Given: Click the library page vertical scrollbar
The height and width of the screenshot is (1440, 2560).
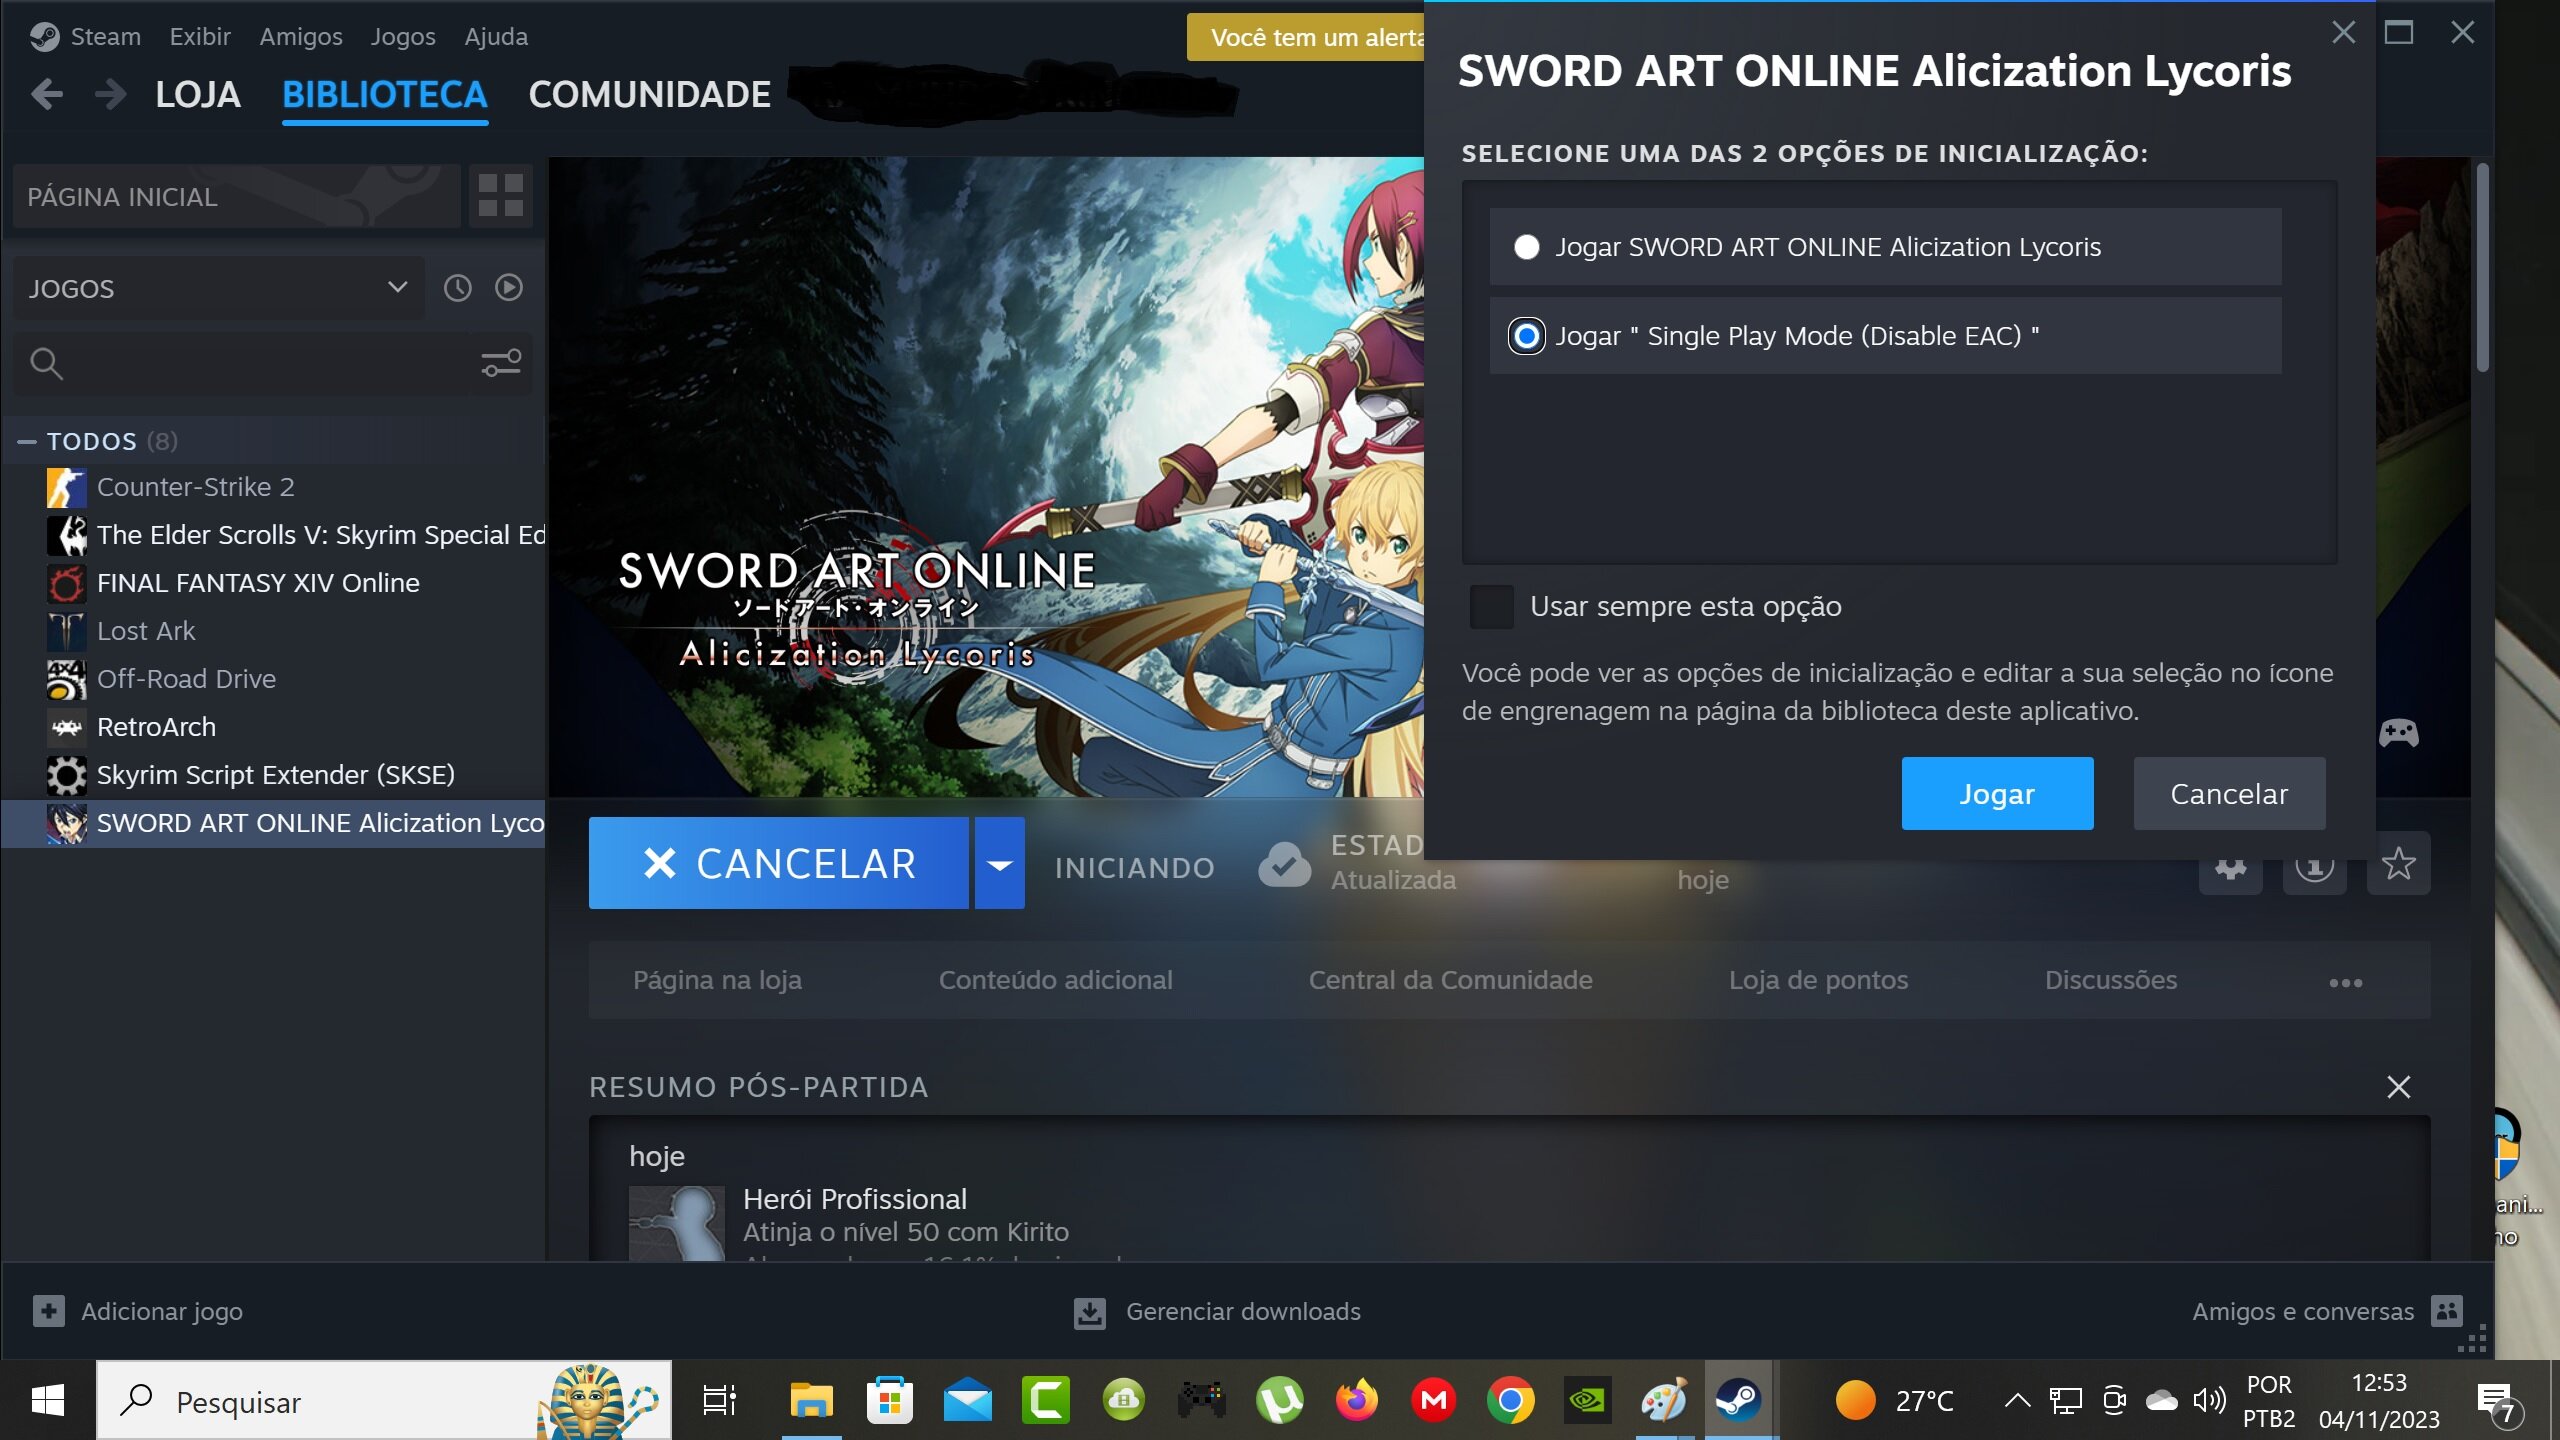Looking at the screenshot, I should coord(2482,266).
